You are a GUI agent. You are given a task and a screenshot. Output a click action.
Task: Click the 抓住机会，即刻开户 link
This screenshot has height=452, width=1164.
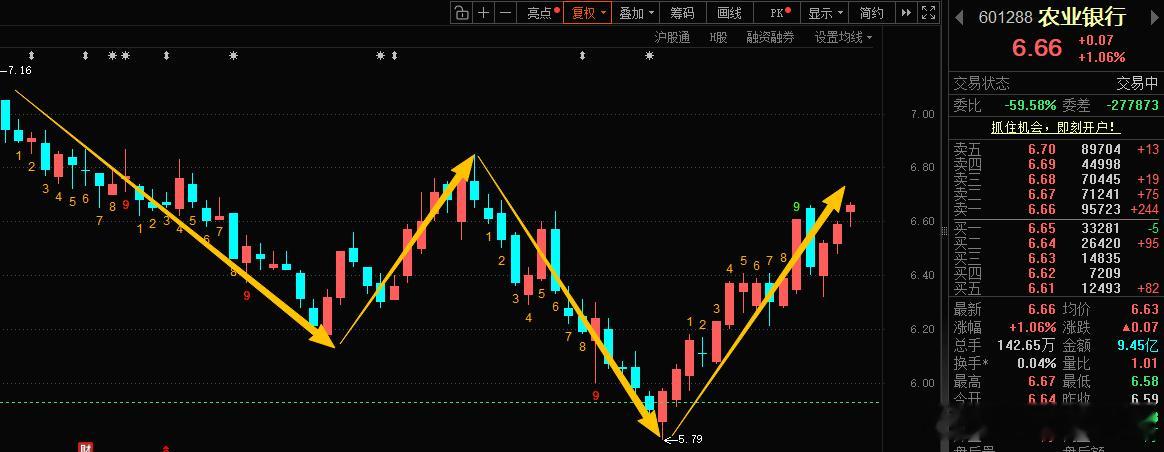click(x=1056, y=128)
